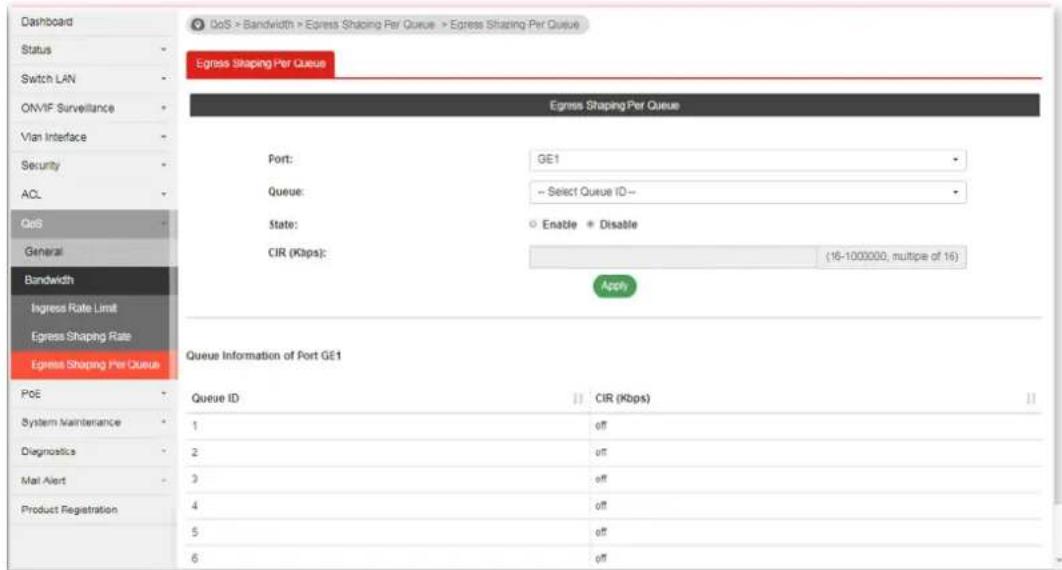Select the Disable state radio button

point(591,224)
